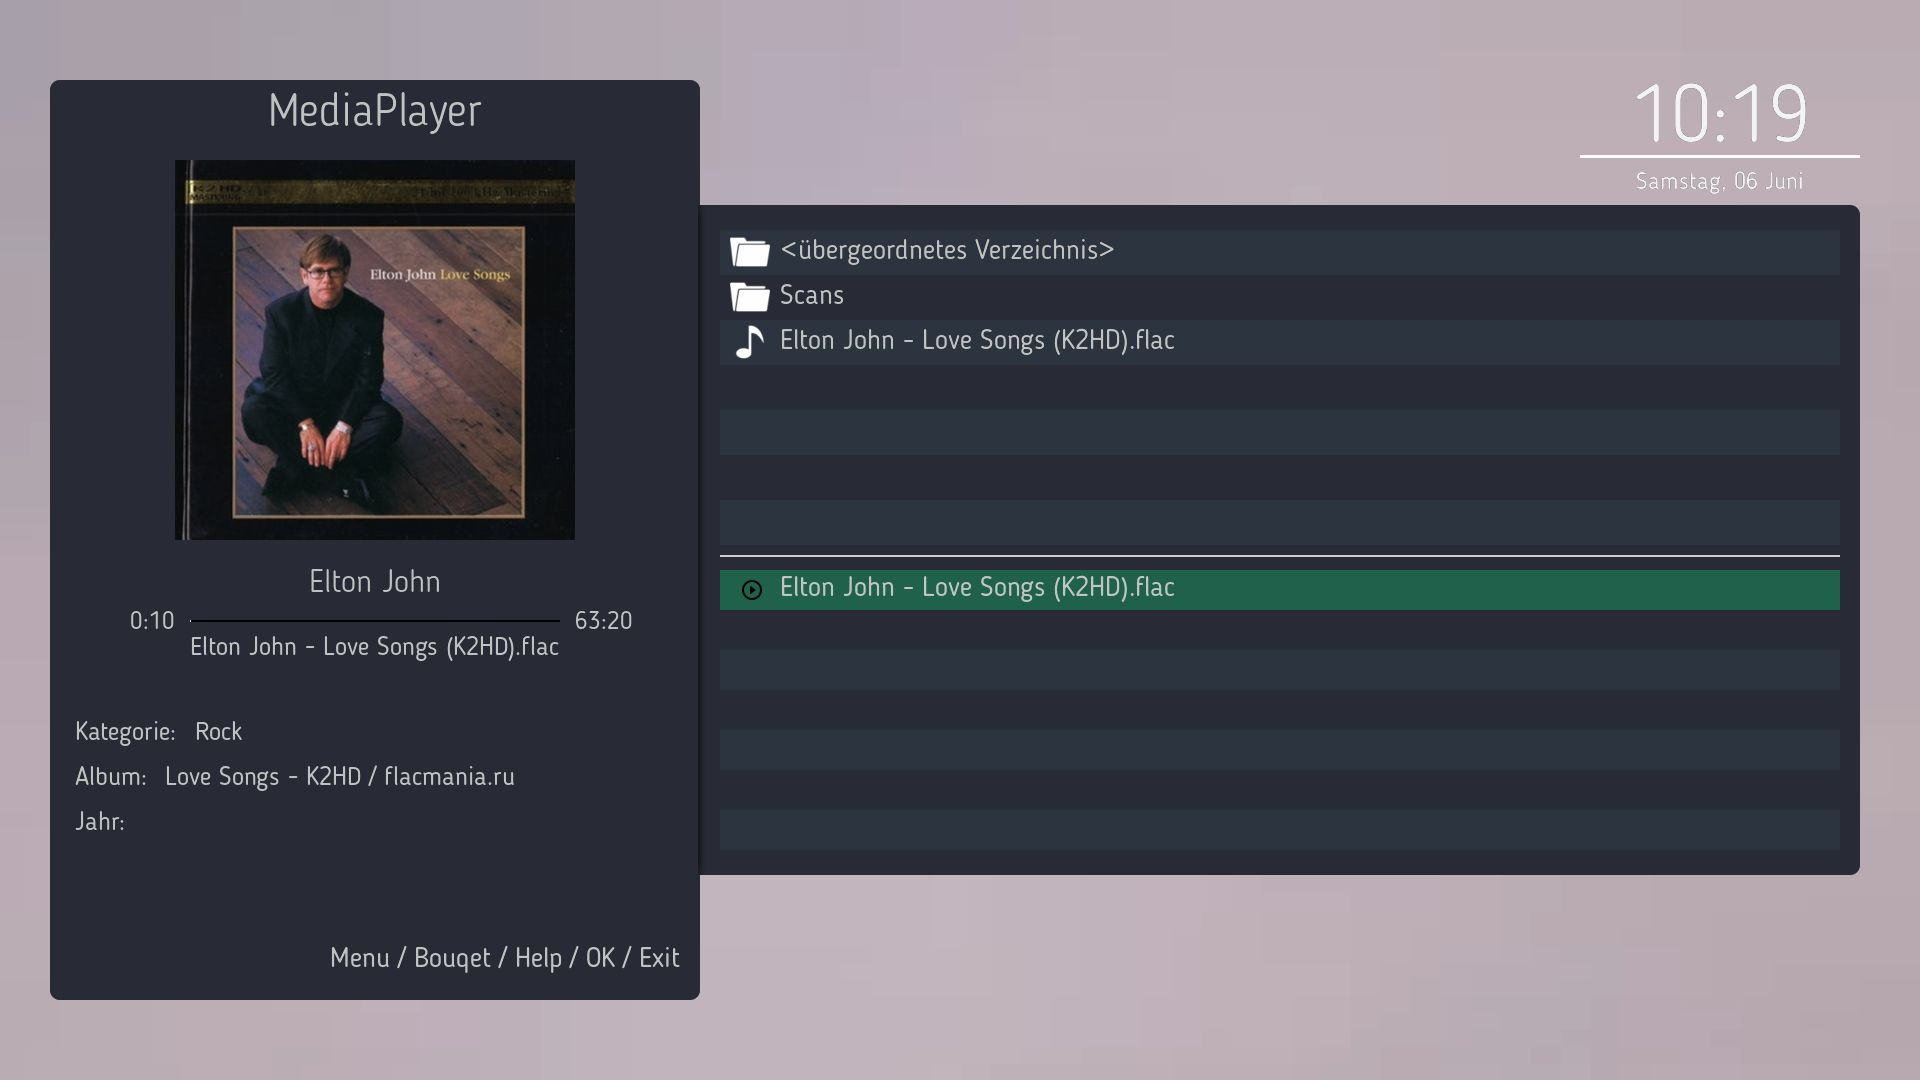
Task: Click the Scans folder icon
Action: click(749, 296)
